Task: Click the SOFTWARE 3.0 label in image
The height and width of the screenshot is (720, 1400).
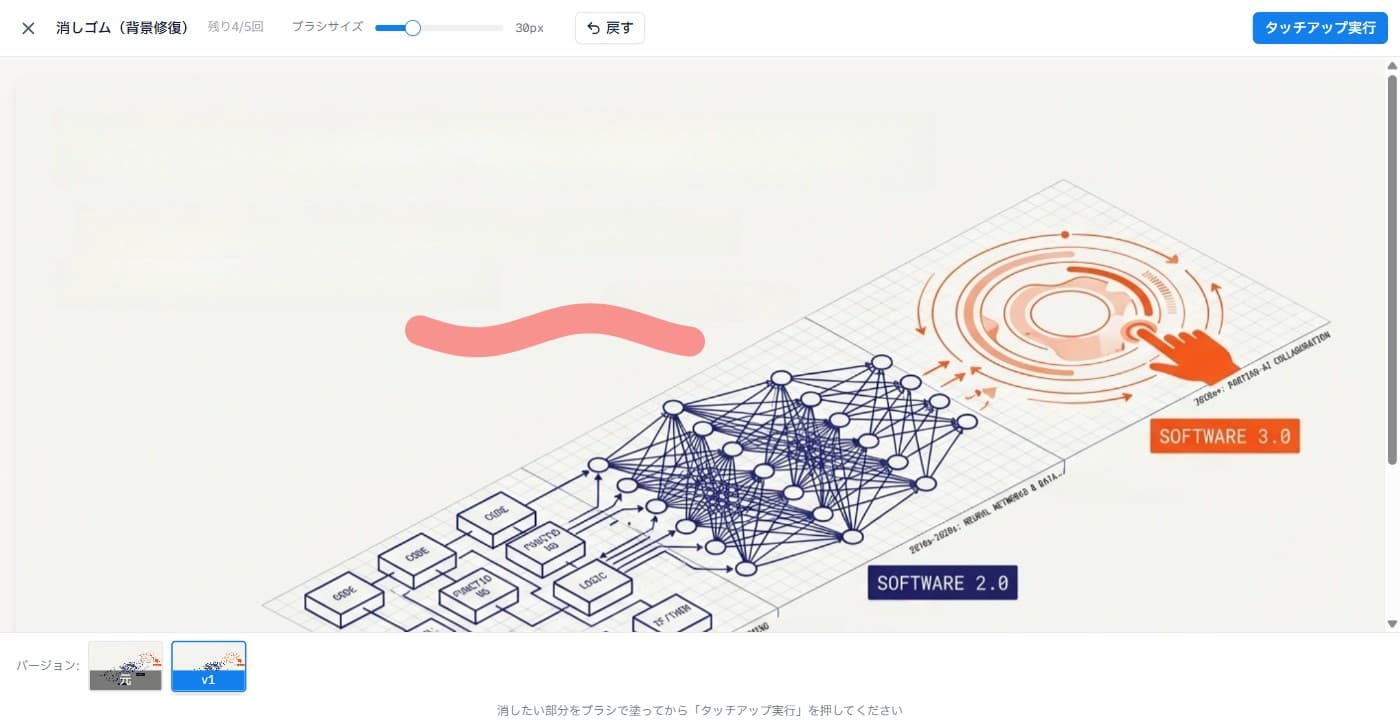Action: pos(1225,436)
